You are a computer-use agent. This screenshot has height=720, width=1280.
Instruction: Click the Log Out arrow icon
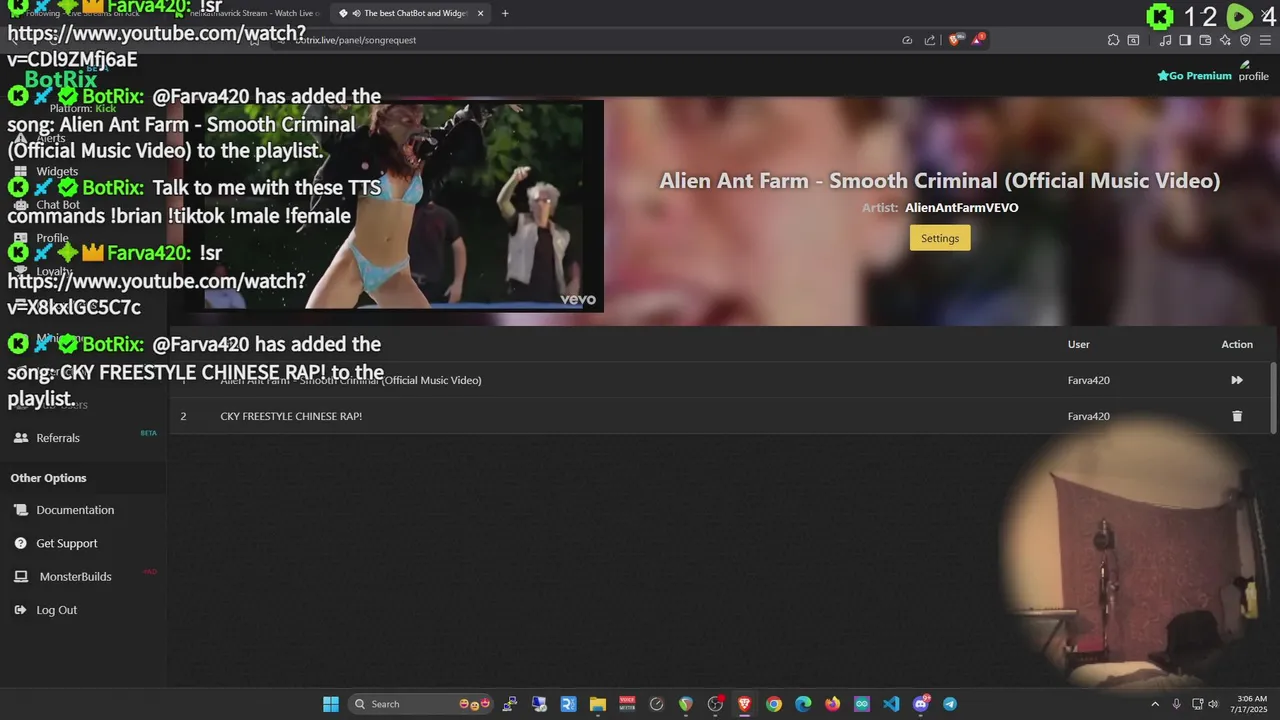coord(20,610)
